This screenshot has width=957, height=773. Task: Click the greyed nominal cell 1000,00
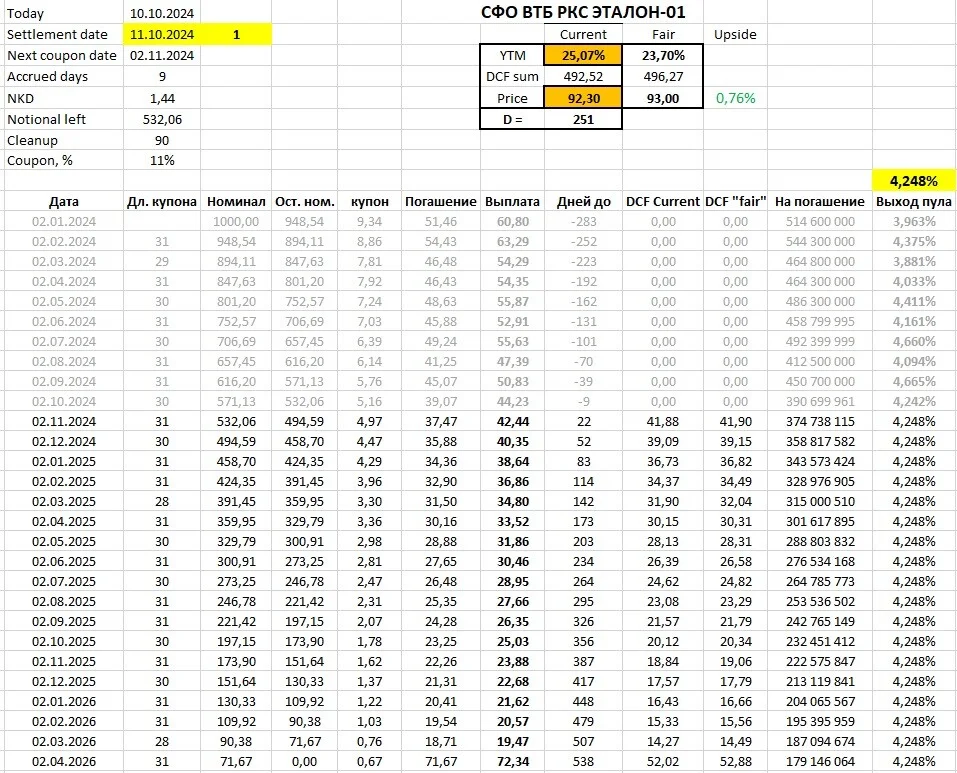tap(236, 222)
